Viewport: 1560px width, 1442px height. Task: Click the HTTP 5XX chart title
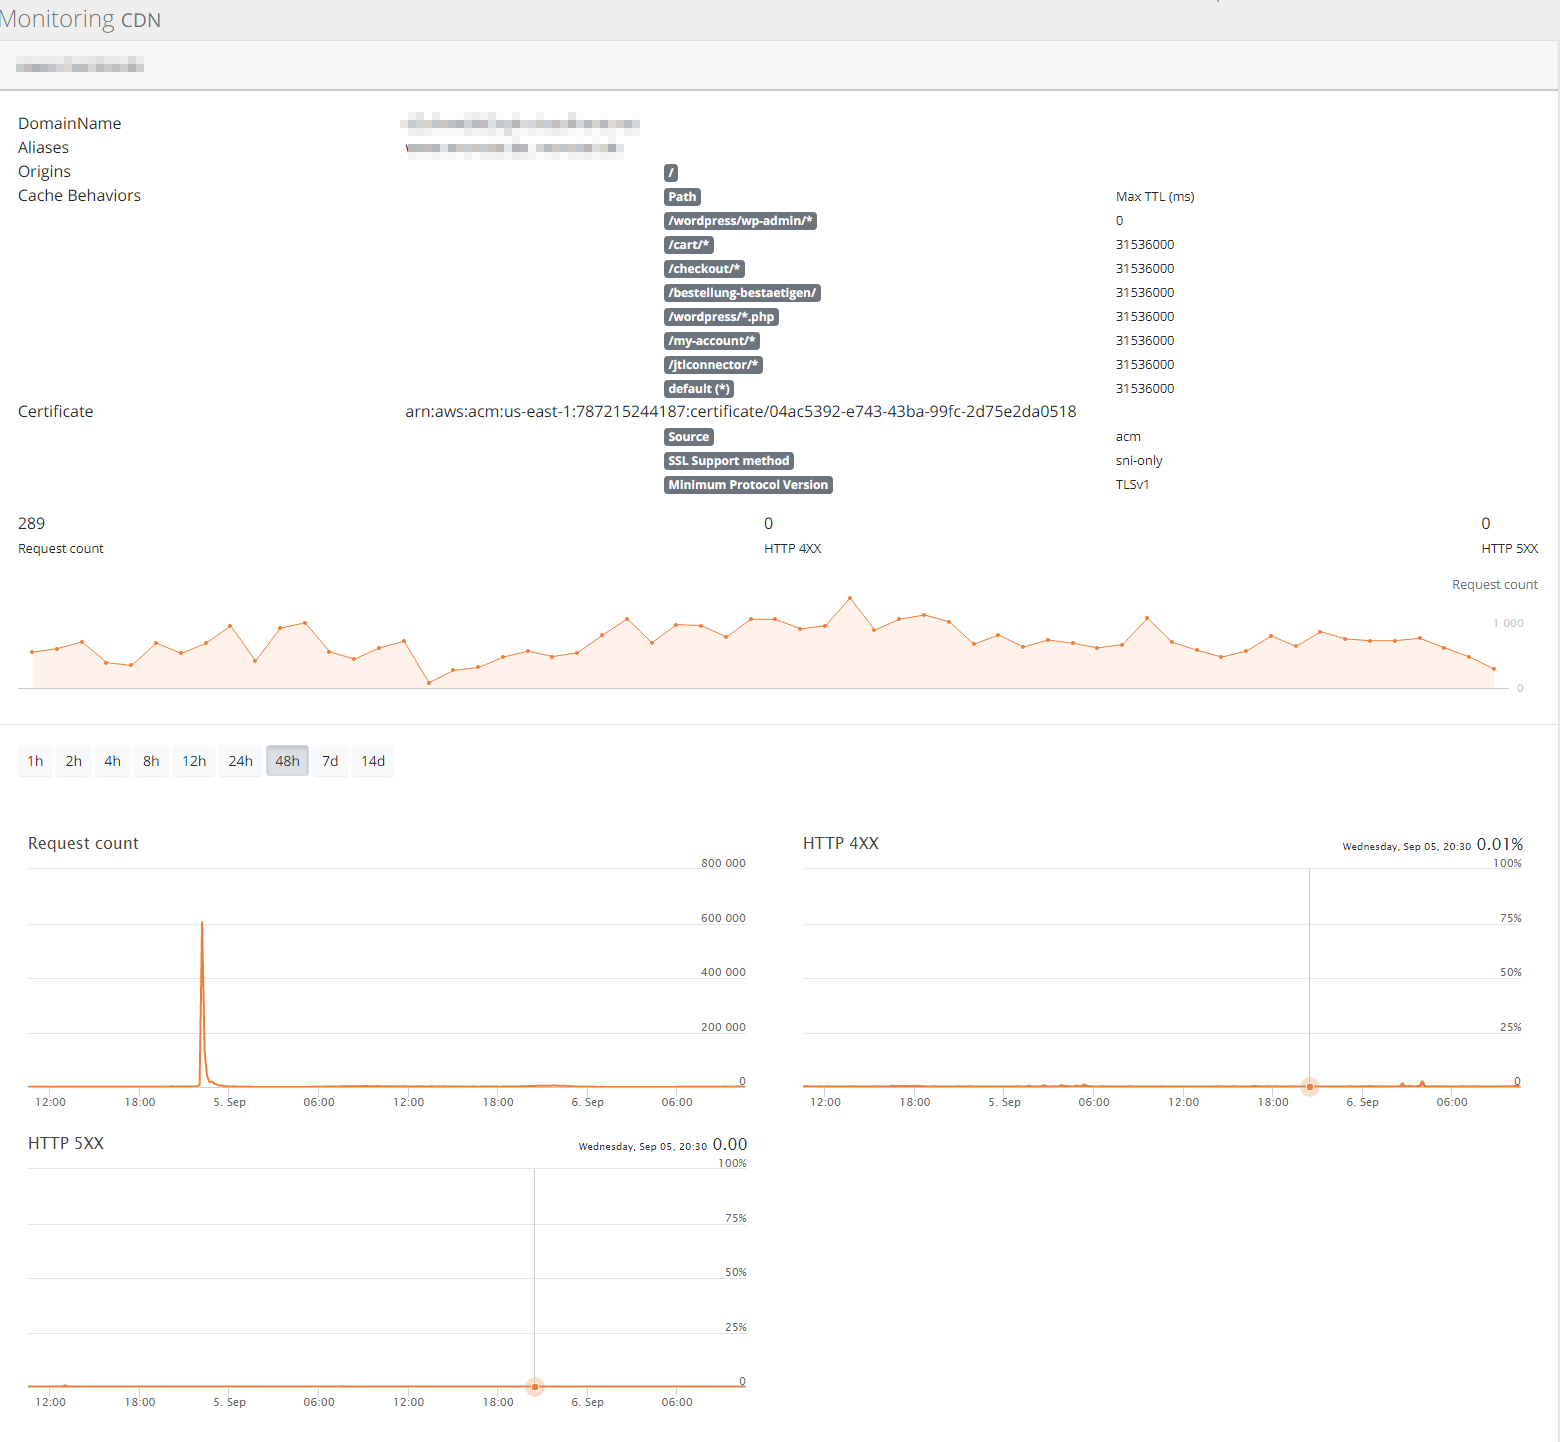[65, 1144]
